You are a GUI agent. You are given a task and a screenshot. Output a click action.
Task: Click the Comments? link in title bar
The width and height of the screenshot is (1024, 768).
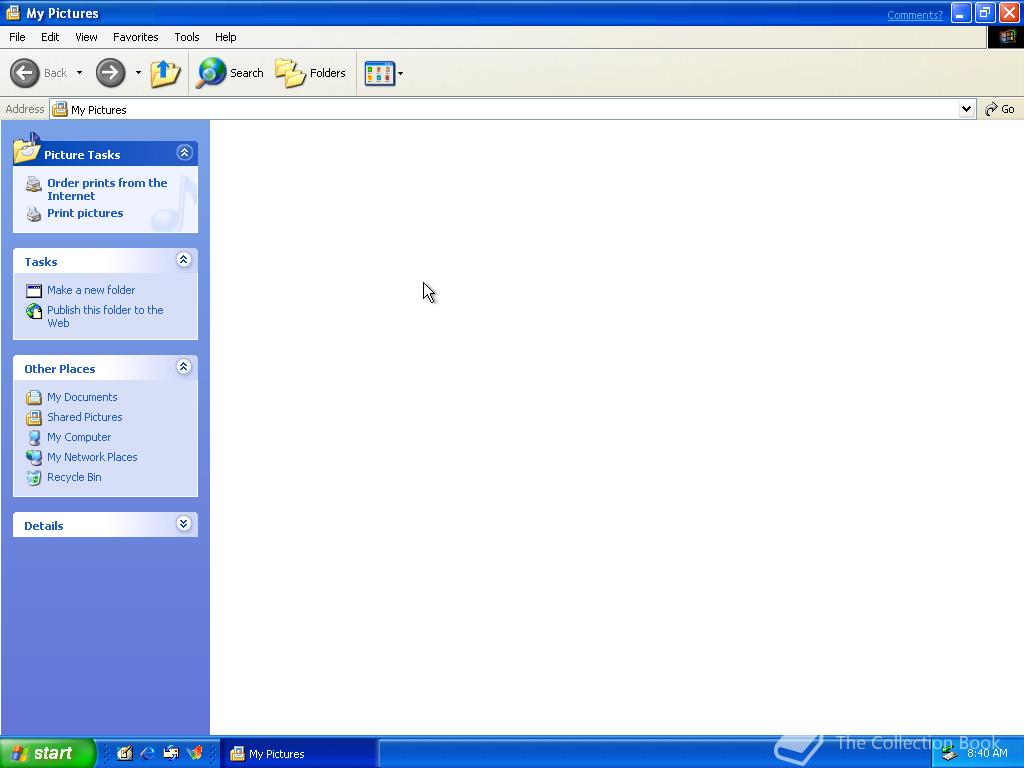914,15
